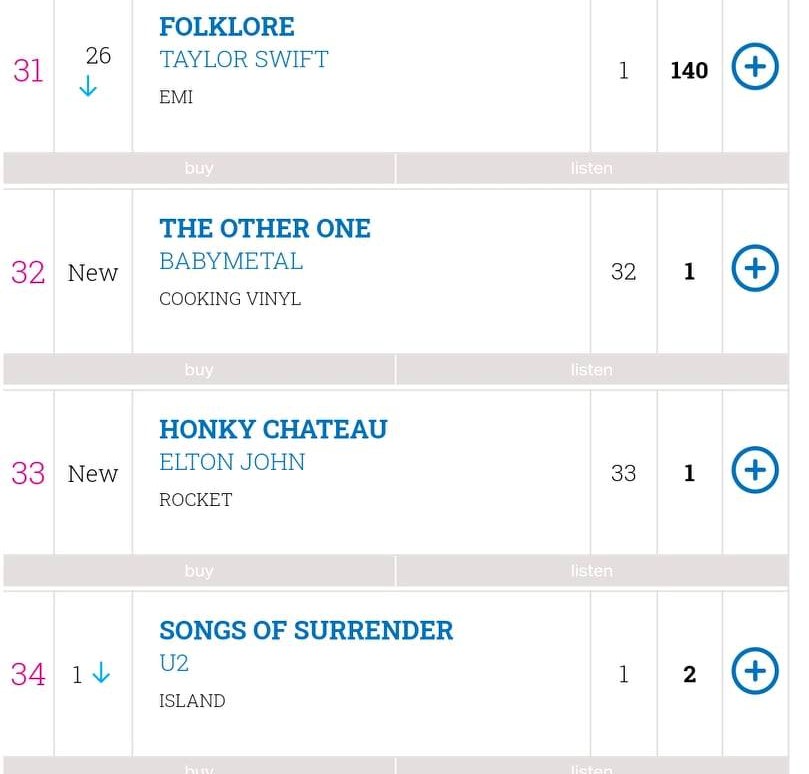Screen dimensions: 809x774
Task: Open plus icon for Songs of Surrender
Action: (755, 671)
